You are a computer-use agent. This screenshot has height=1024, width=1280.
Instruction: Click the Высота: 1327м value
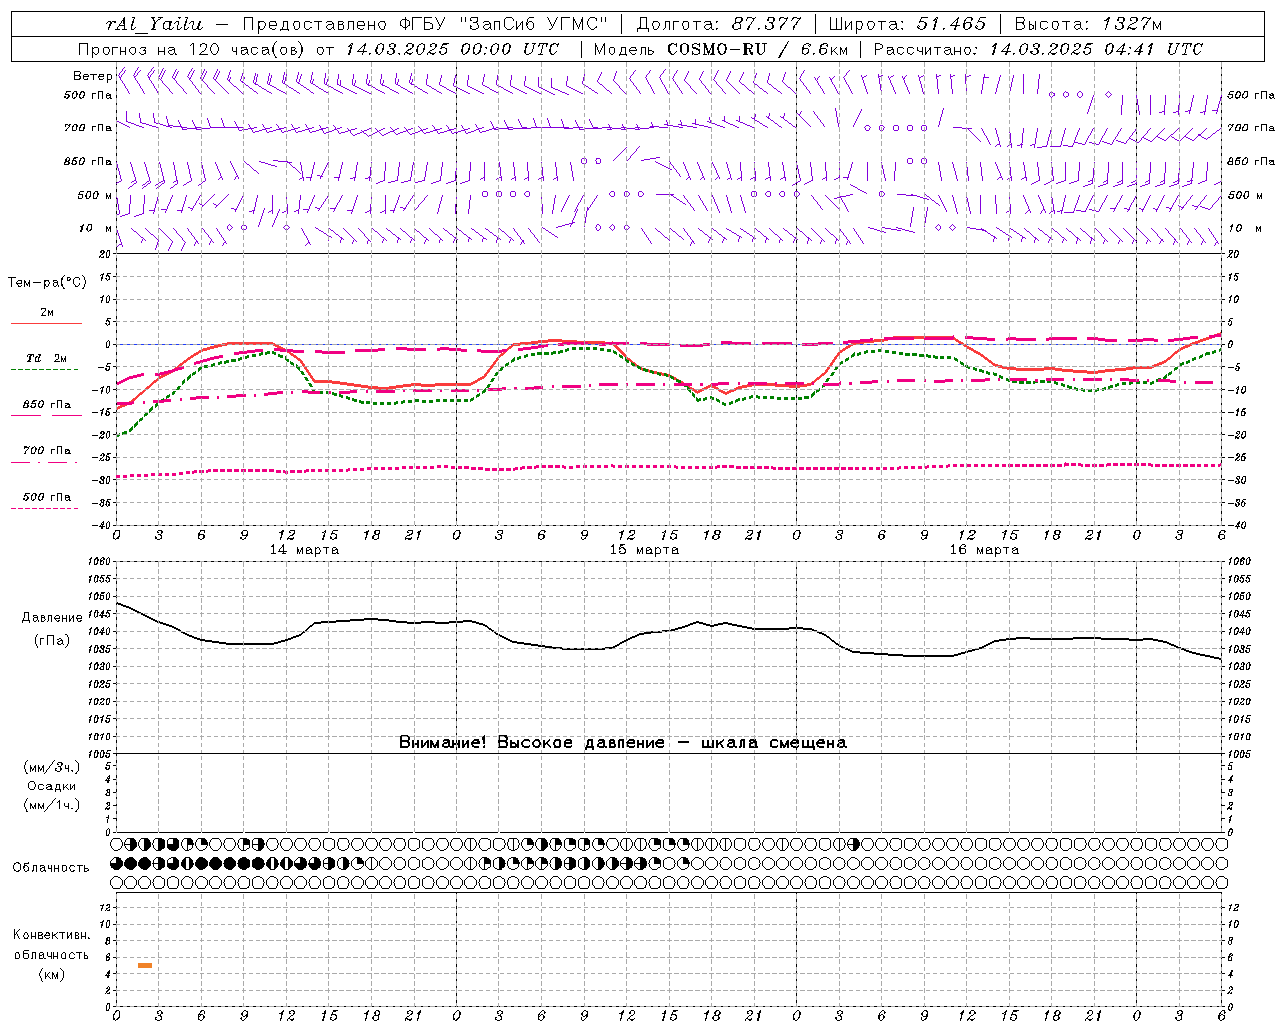(x=1088, y=24)
